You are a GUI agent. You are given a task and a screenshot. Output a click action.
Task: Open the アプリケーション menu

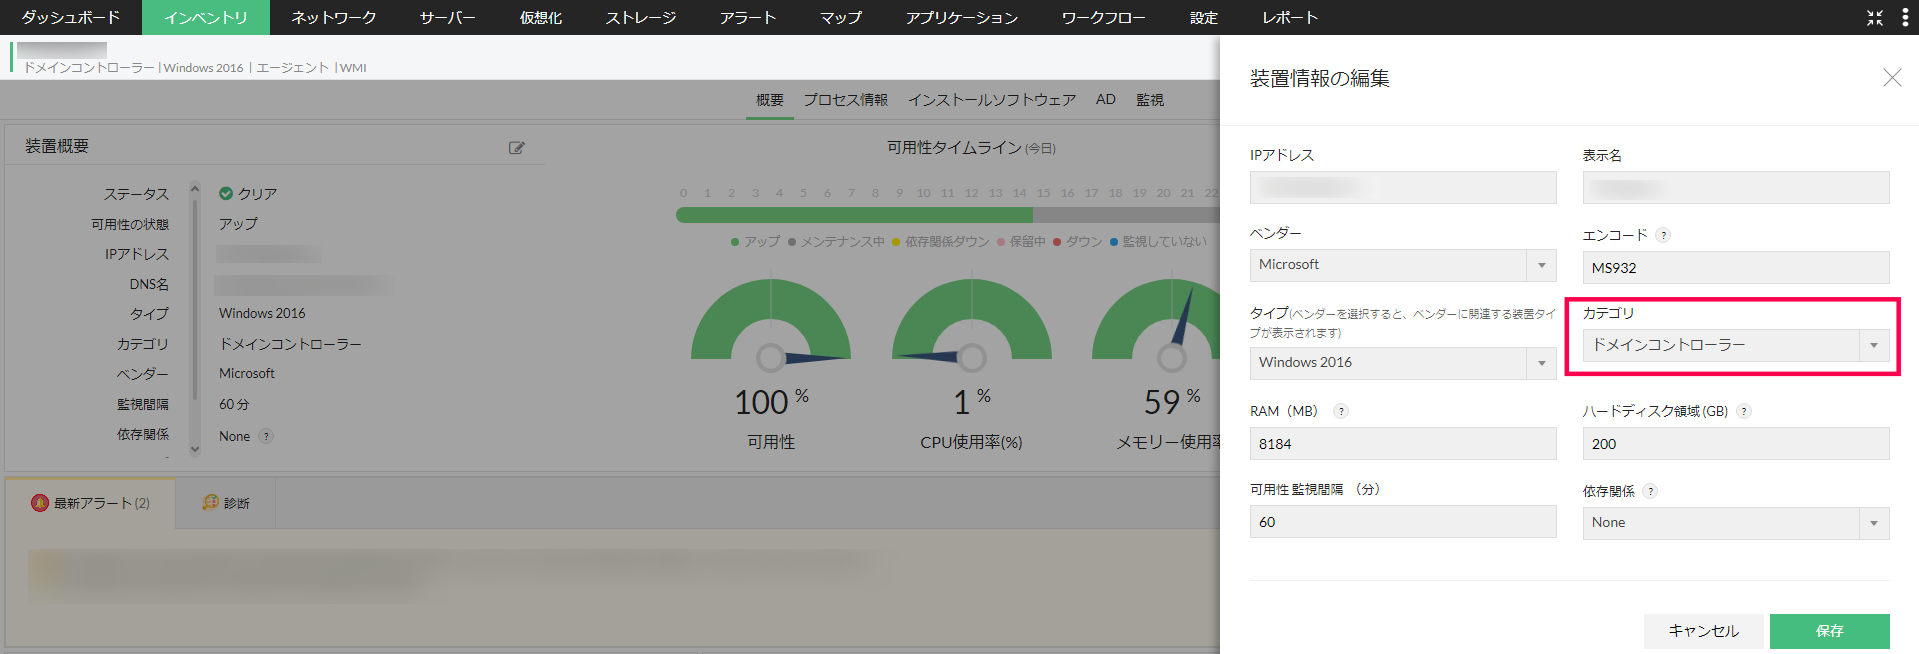click(962, 17)
